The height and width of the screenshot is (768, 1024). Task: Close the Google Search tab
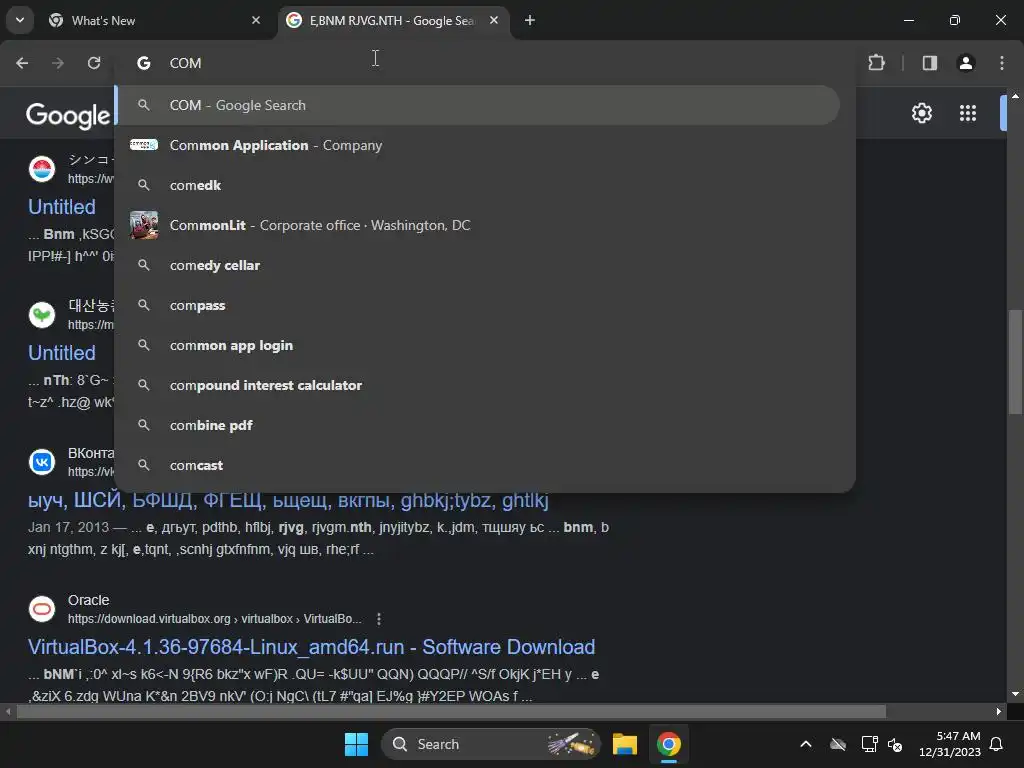[494, 20]
